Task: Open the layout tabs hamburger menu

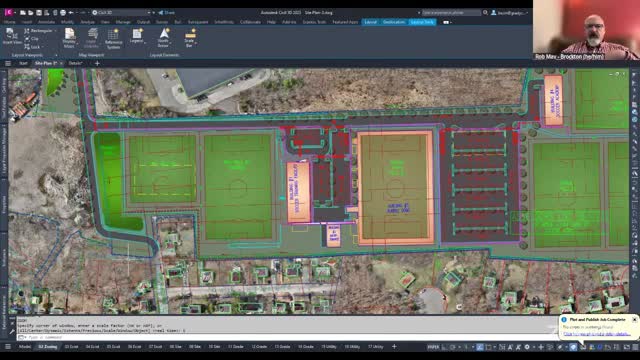Action: pyautogui.click(x=8, y=347)
